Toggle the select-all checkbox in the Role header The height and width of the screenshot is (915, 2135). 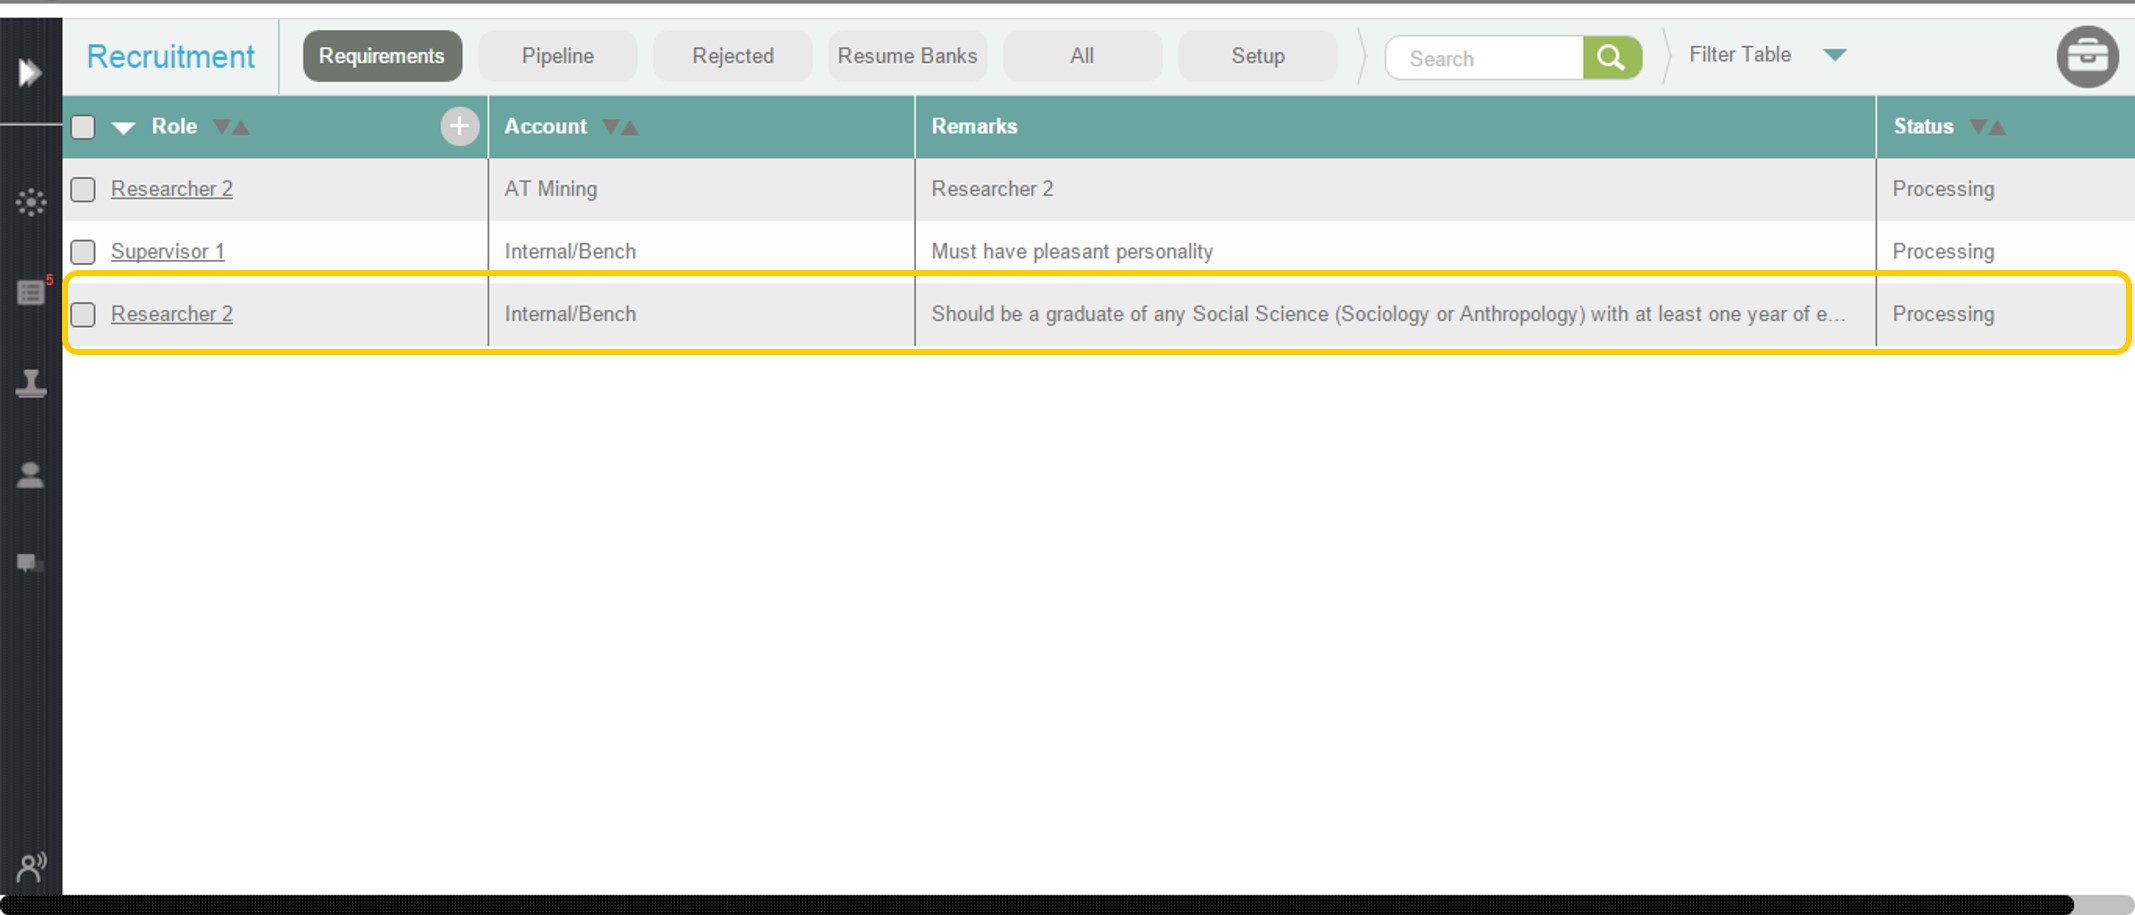pos(83,127)
